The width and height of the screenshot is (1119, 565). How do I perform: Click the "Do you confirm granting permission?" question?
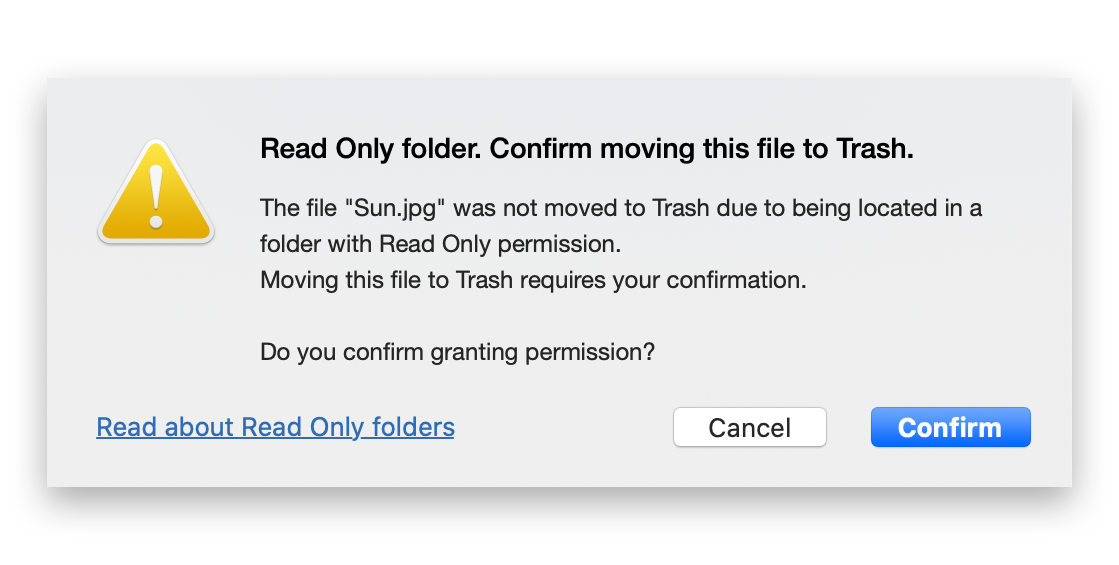point(457,352)
